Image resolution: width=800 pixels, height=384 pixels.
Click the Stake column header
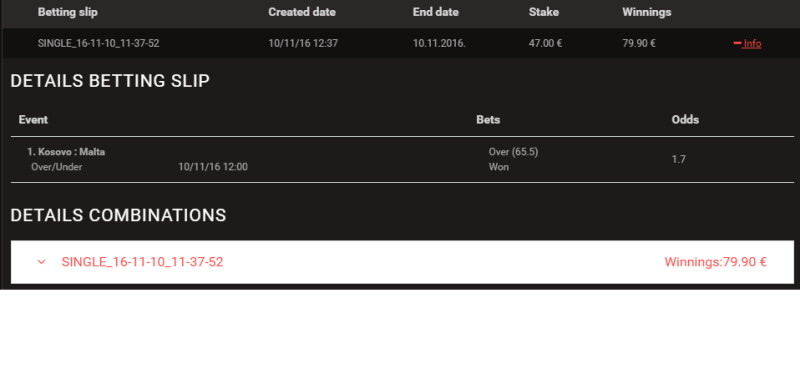pyautogui.click(x=544, y=12)
